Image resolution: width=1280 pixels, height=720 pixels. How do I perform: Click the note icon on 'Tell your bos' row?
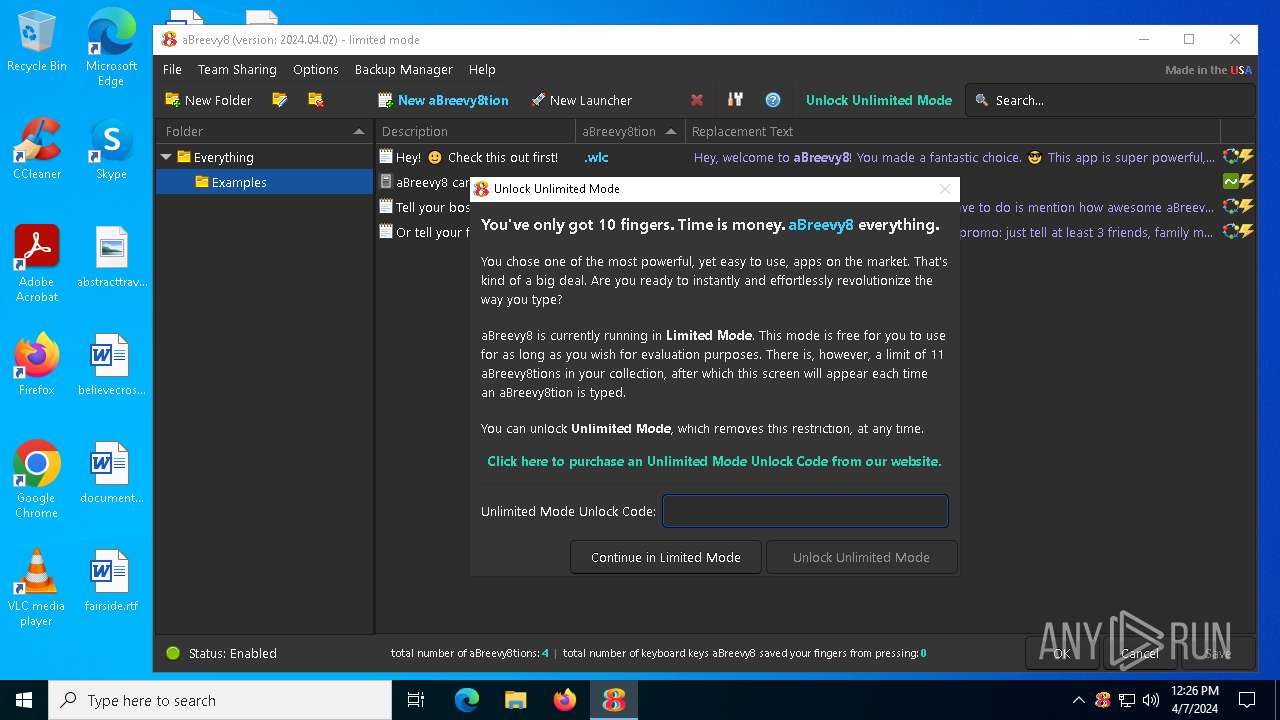[x=386, y=207]
